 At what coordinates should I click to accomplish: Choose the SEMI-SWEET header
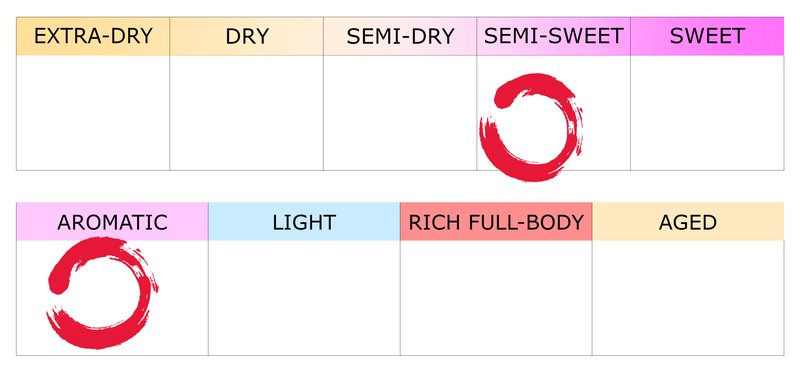tap(554, 36)
